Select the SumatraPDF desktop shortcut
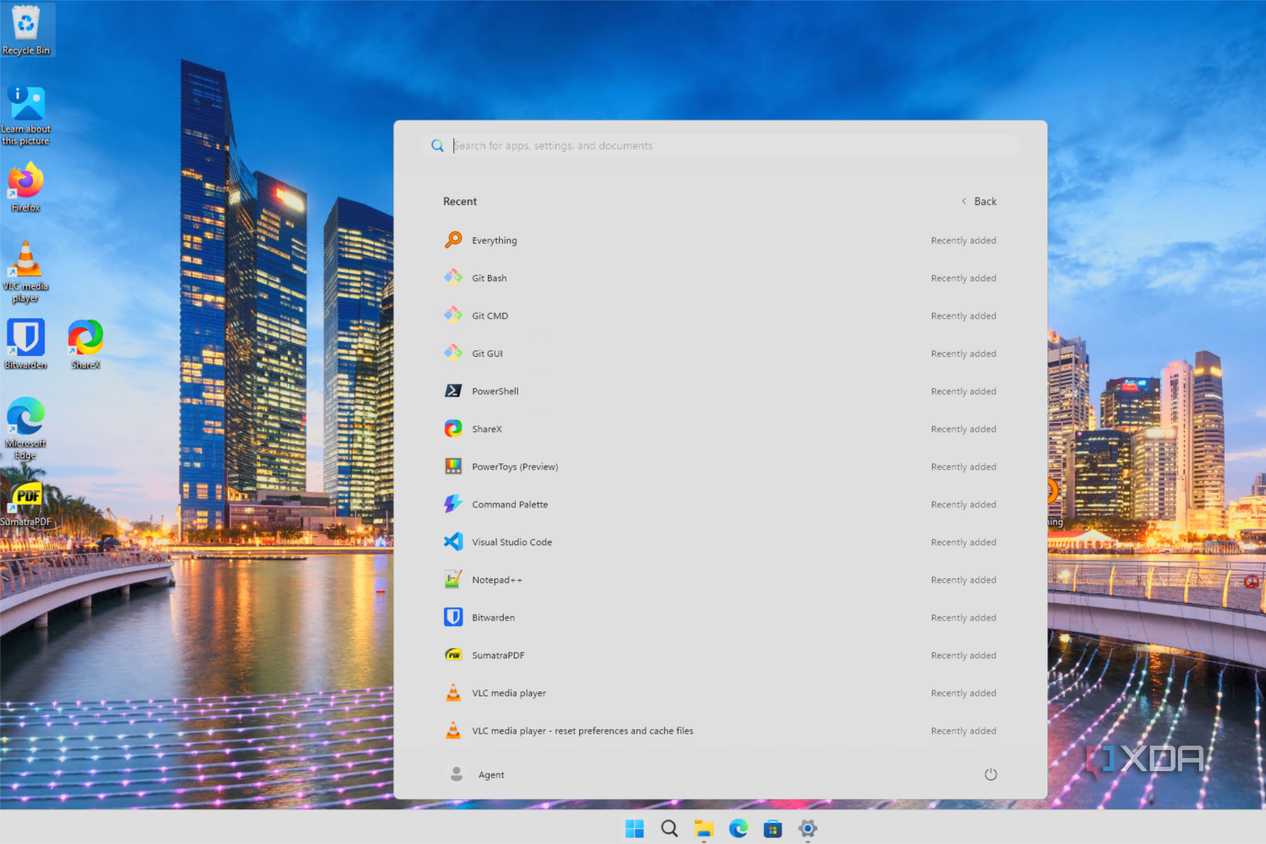The height and width of the screenshot is (844, 1266). 26,505
